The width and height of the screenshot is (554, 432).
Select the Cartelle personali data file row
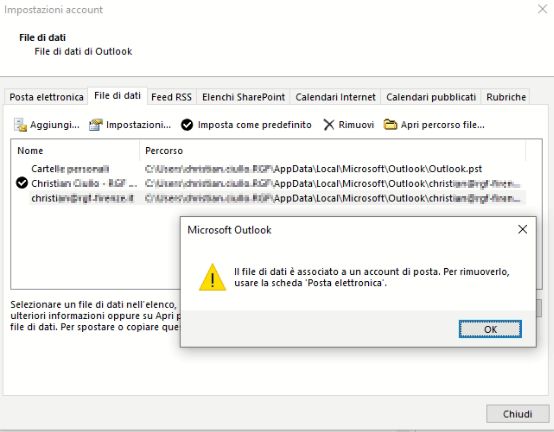pos(269,168)
